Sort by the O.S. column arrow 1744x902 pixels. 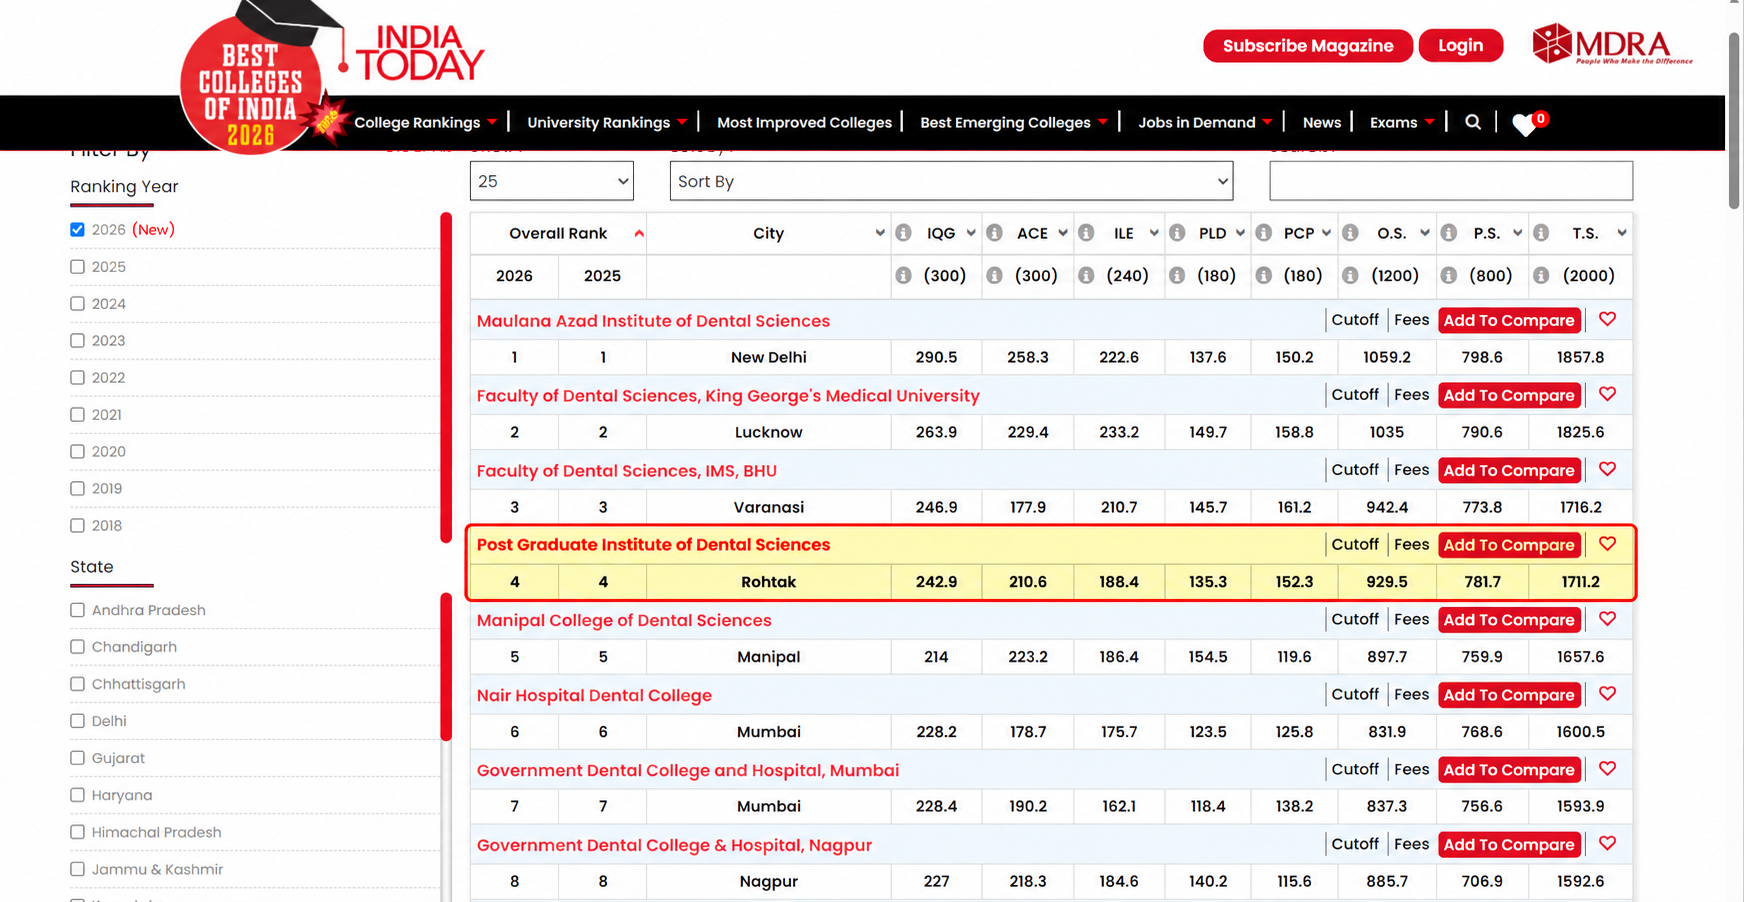1424,233
